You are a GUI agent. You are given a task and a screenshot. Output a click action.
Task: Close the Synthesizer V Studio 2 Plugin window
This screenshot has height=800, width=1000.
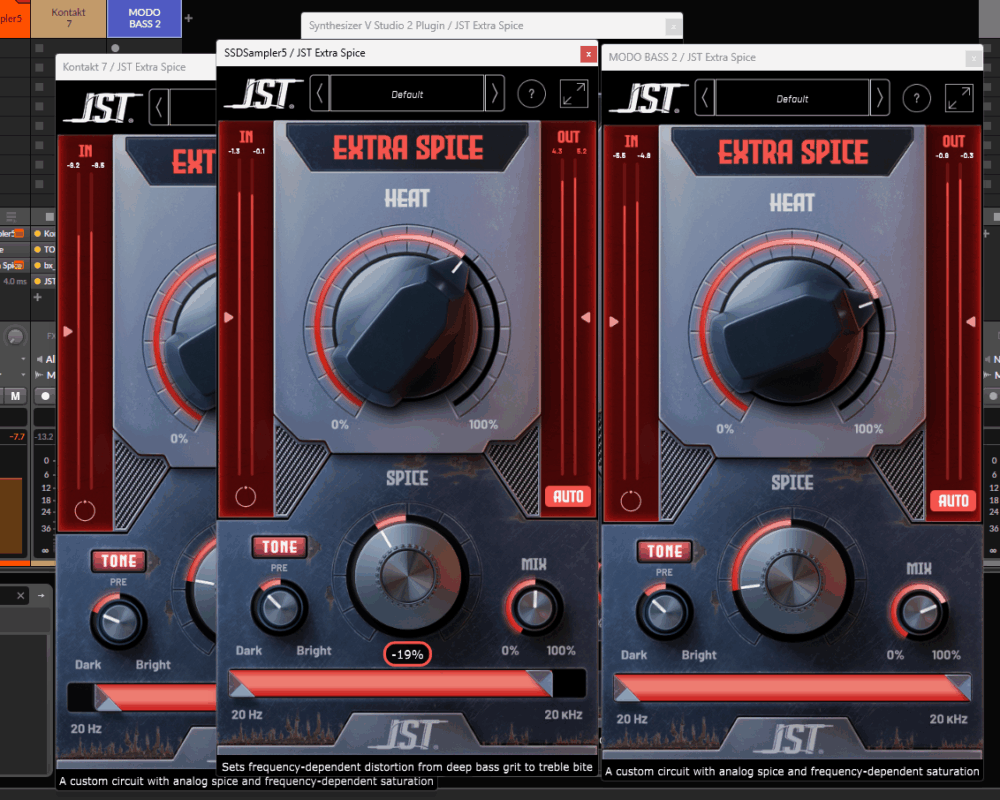(x=672, y=26)
